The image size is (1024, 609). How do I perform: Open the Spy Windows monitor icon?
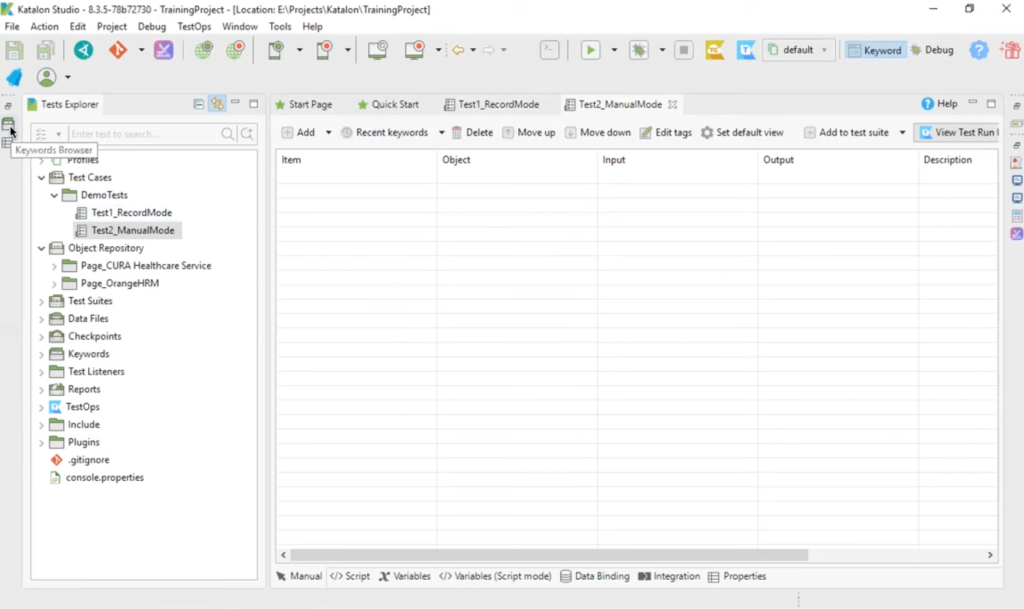377,50
